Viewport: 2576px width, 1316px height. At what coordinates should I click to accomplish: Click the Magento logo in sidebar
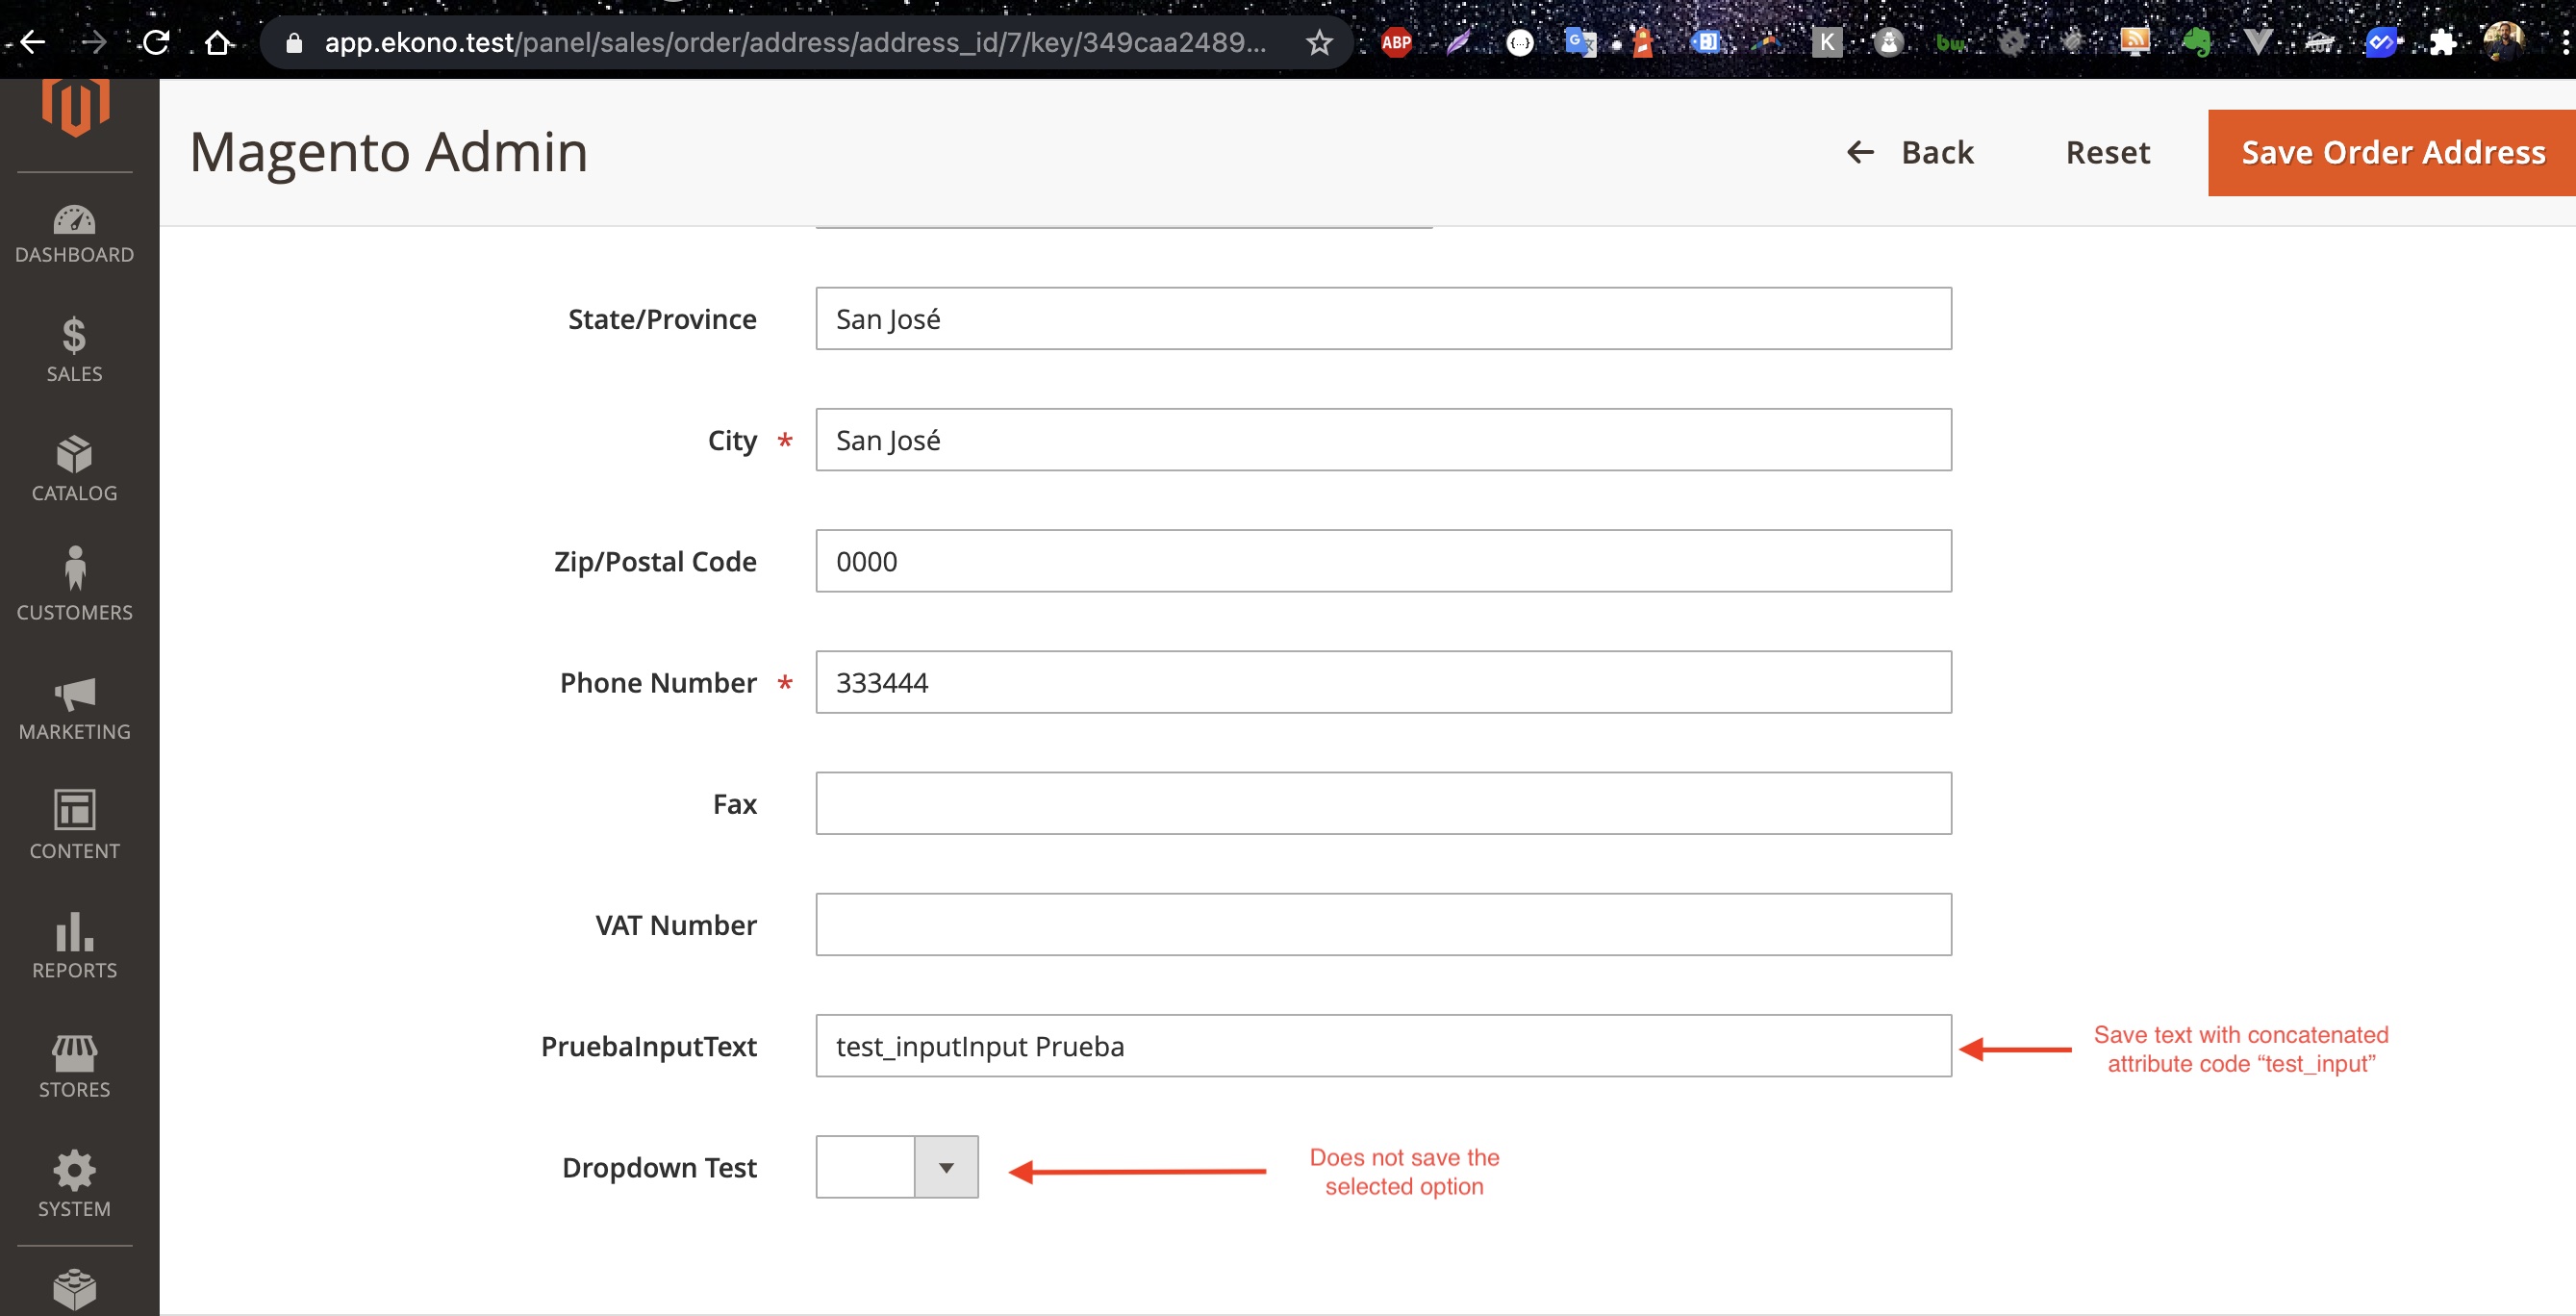(75, 106)
